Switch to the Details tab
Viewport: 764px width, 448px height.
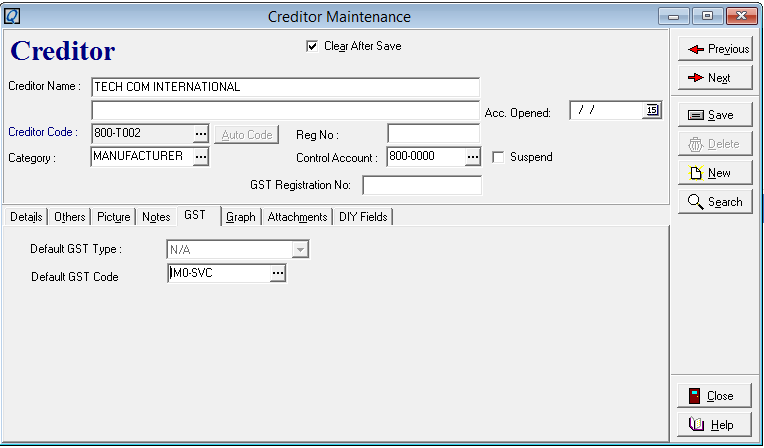click(x=26, y=217)
